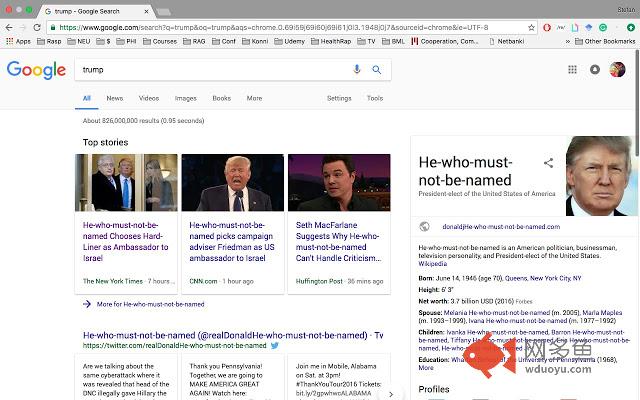
Task: Open the Rasp bookmarks folder
Action: click(x=49, y=41)
